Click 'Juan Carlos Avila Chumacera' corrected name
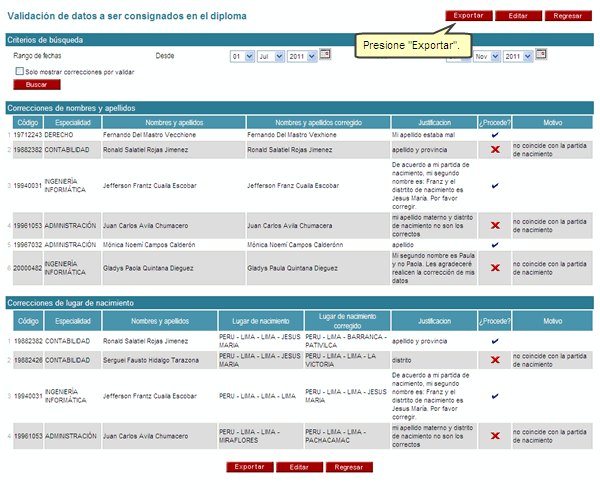Viewport: 600px width, 490px height. [290, 225]
